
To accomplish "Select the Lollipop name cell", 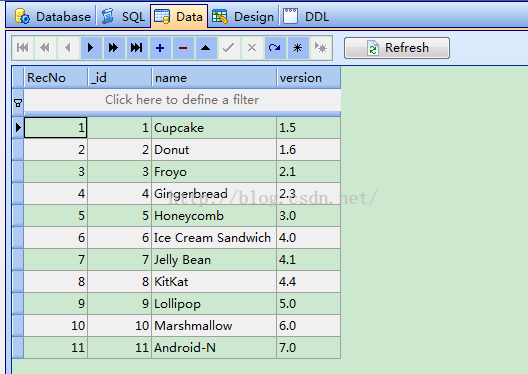I will coord(214,304).
